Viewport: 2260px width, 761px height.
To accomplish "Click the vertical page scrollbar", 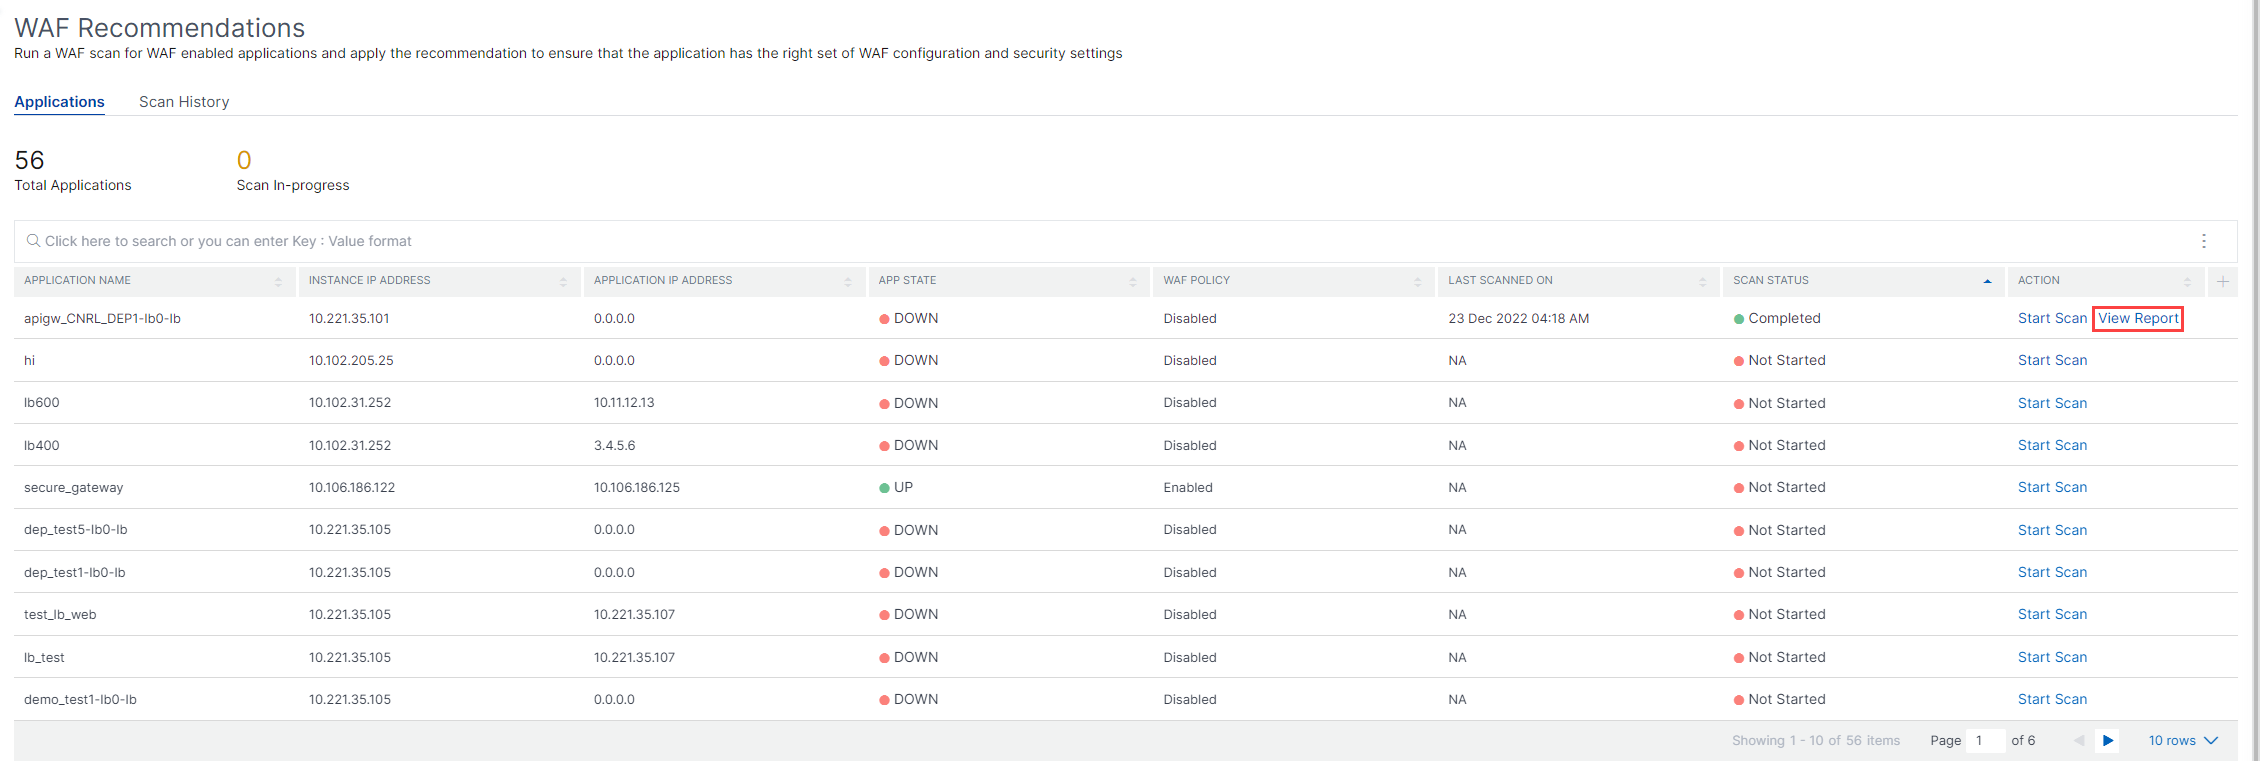I will [x=2255, y=380].
